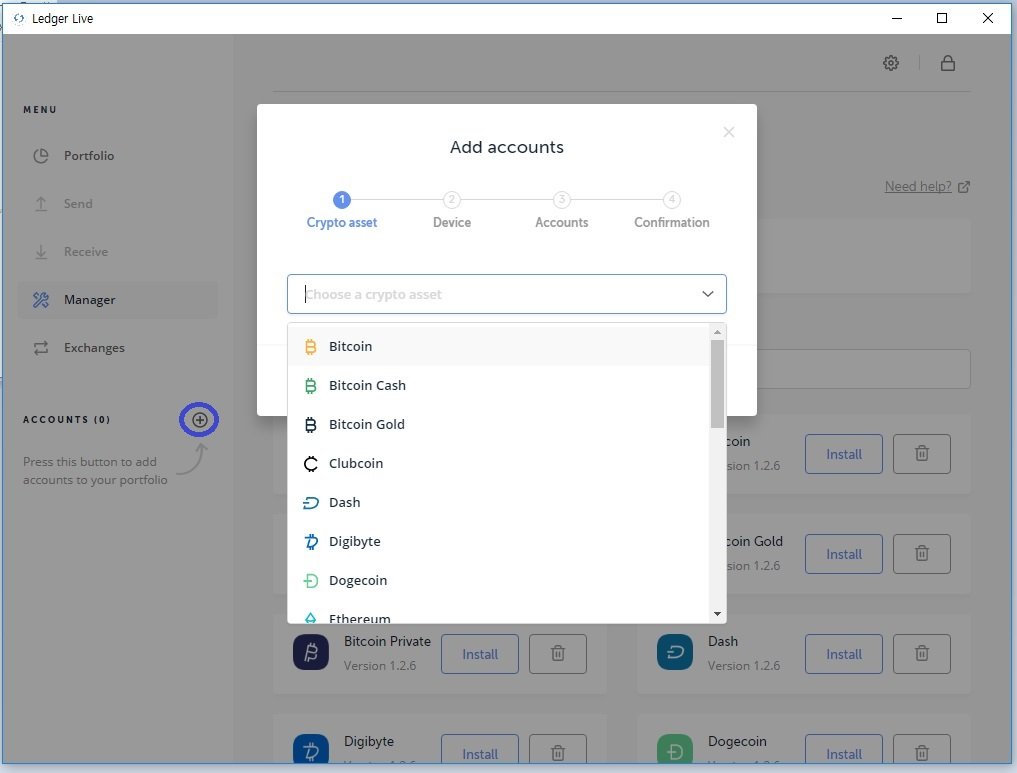Image resolution: width=1017 pixels, height=773 pixels.
Task: Collapse the crypto asset dropdown chevron
Action: pos(708,294)
